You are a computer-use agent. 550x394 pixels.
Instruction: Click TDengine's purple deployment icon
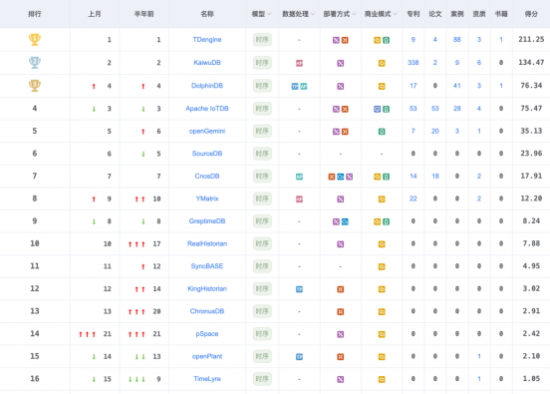coord(336,40)
